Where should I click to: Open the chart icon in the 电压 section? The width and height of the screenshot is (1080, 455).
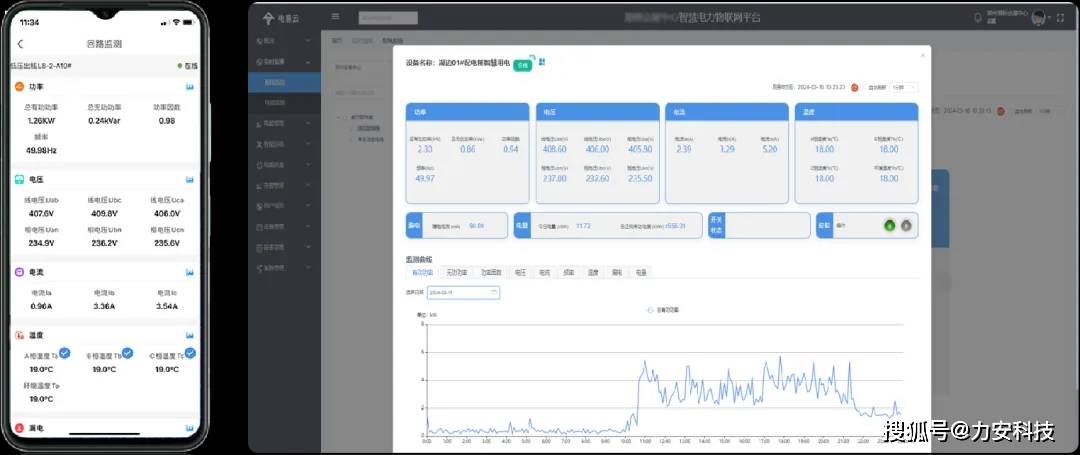pyautogui.click(x=189, y=180)
